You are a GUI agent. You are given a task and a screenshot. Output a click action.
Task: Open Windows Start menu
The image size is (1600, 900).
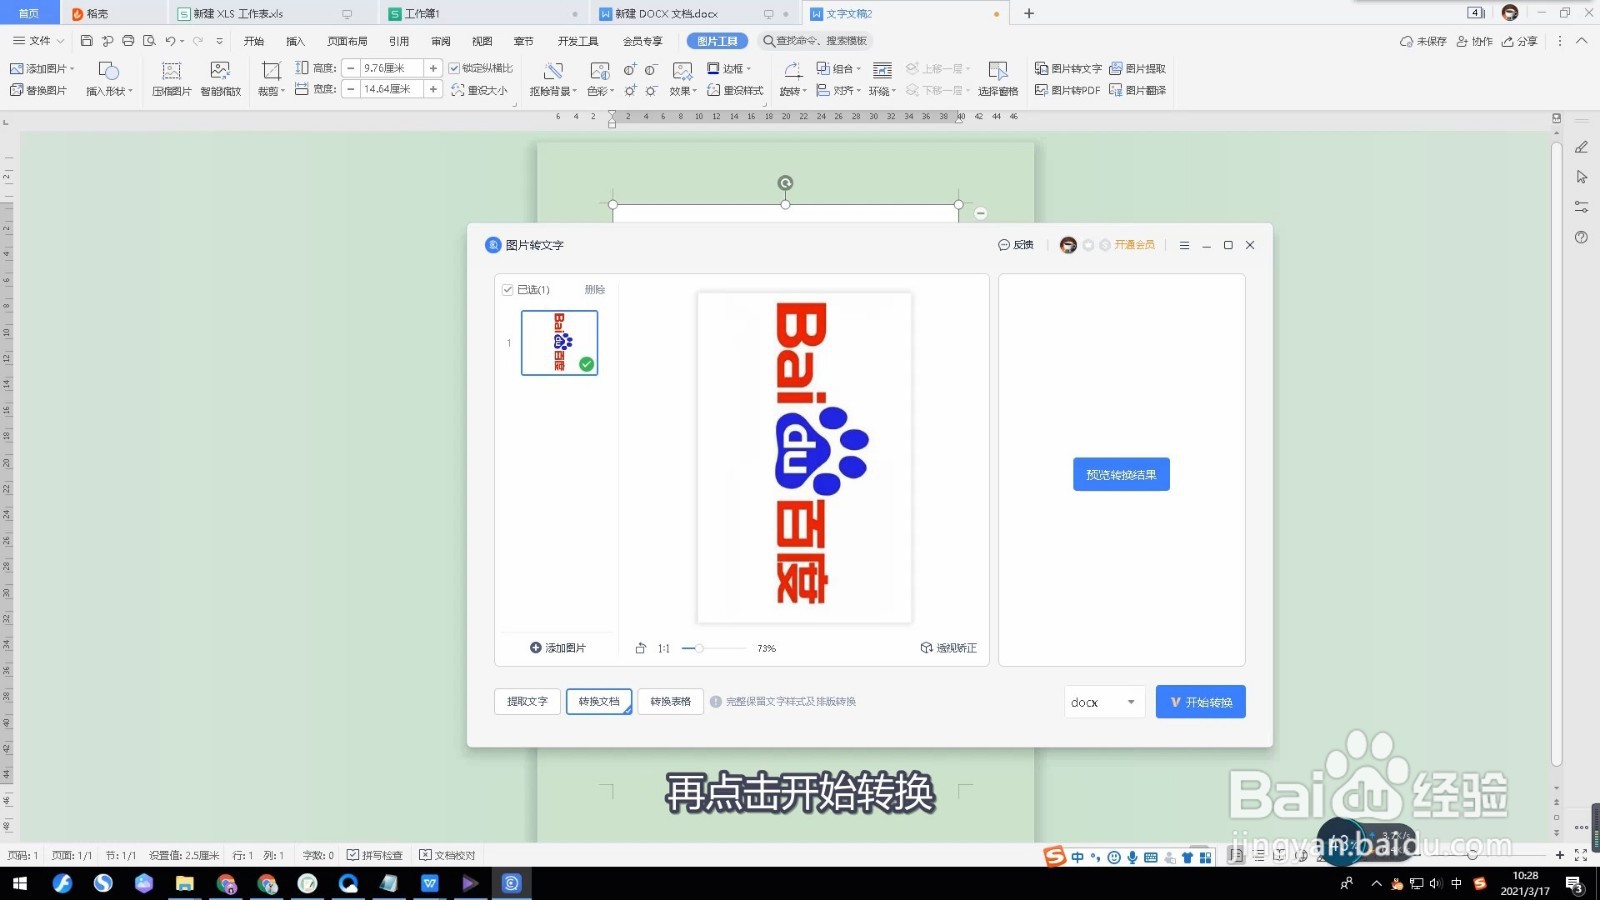tap(20, 883)
